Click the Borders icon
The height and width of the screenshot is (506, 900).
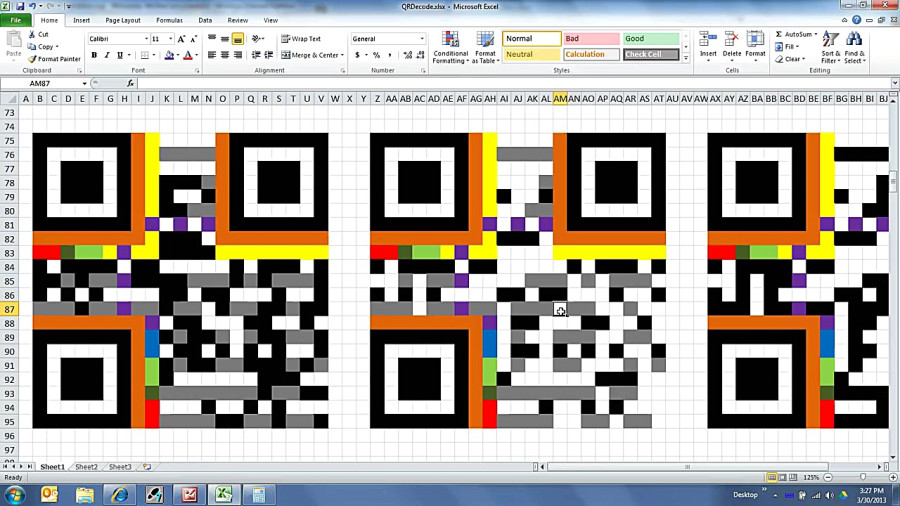point(145,55)
